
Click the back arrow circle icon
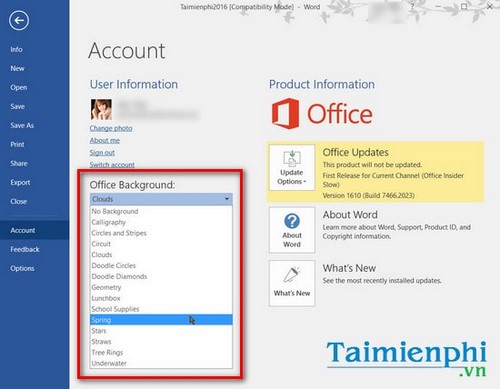pyautogui.click(x=19, y=21)
